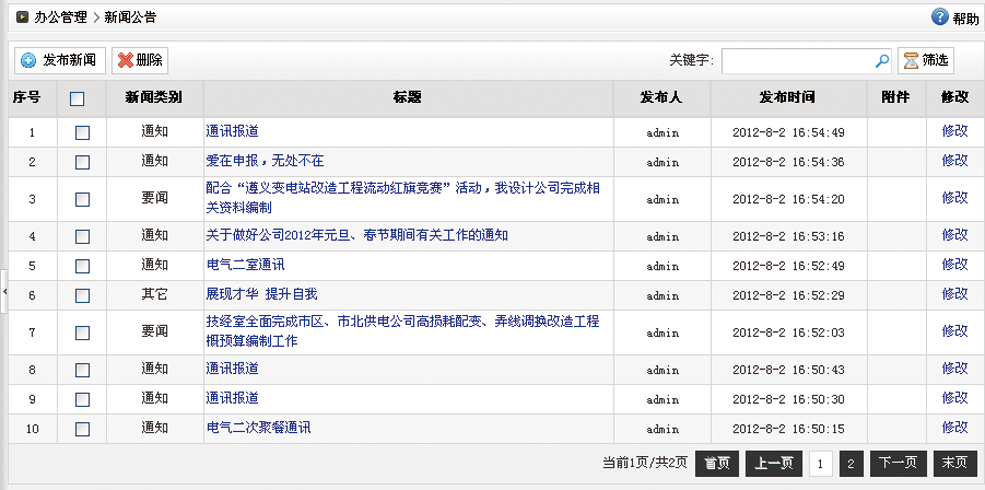Click the magnifier icon in keyword field
Viewport: 985px width, 490px height.
(x=882, y=60)
